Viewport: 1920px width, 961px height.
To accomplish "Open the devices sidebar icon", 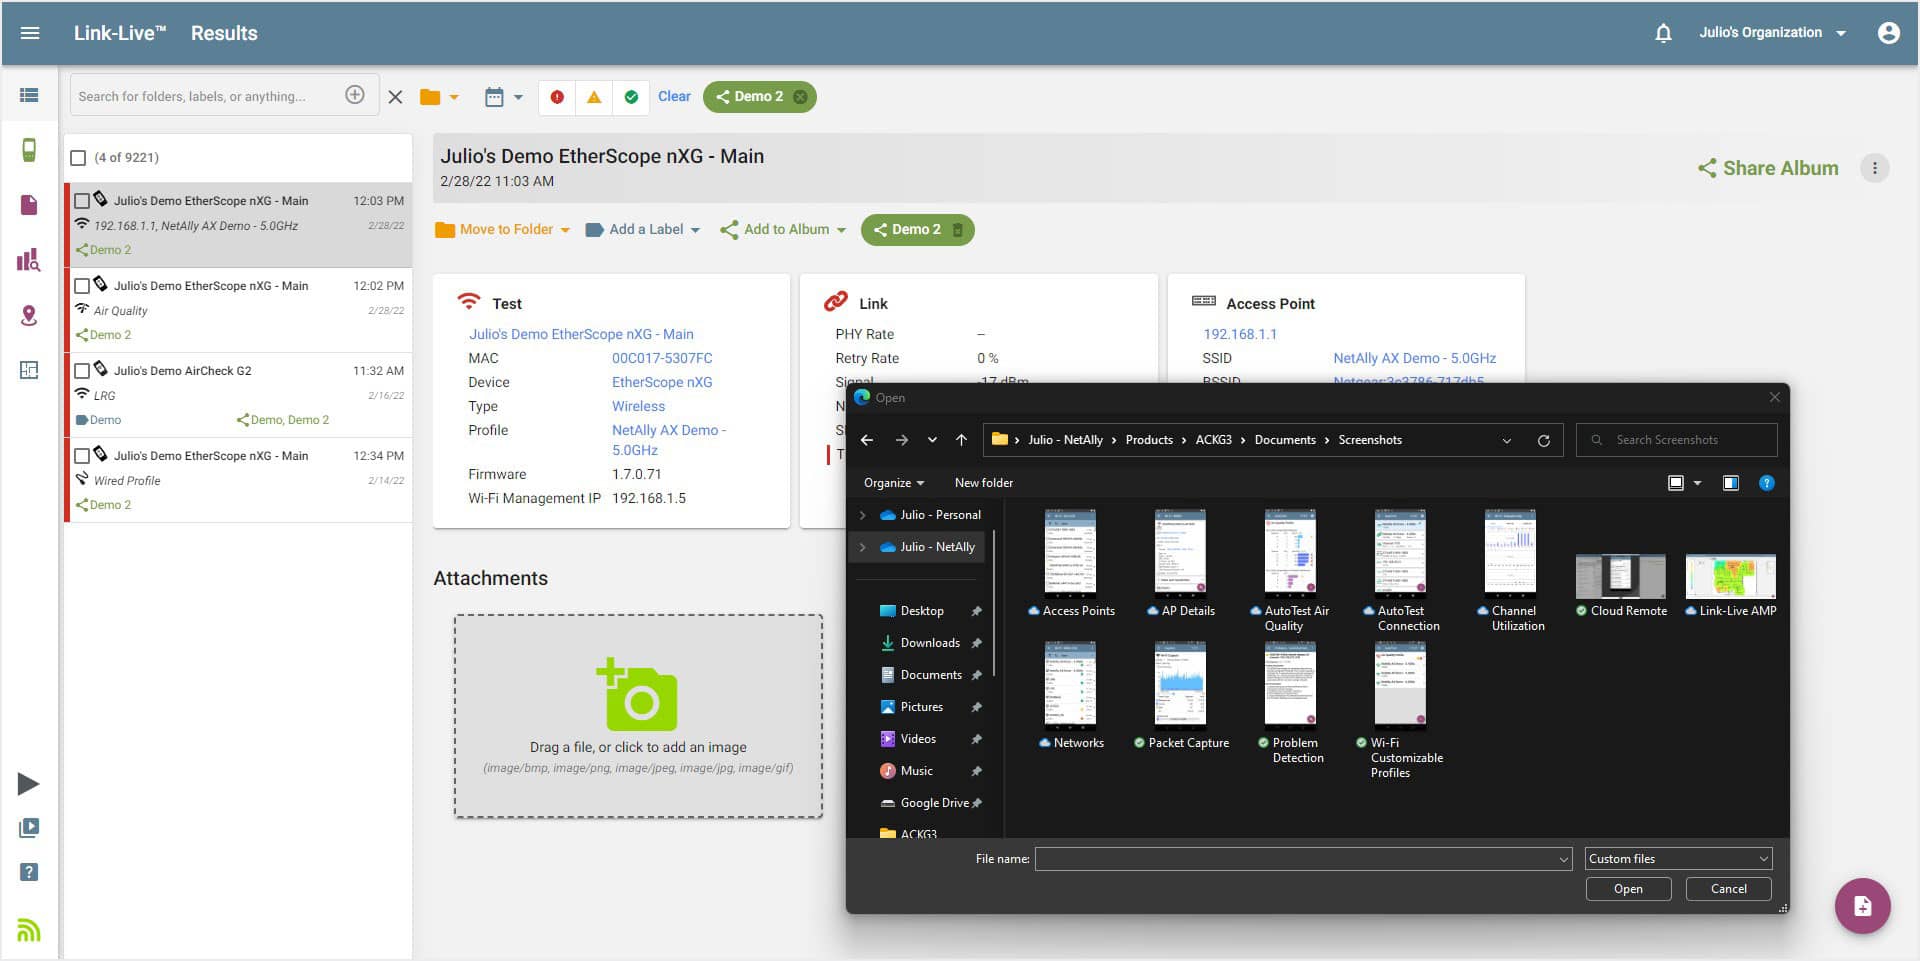I will point(29,150).
